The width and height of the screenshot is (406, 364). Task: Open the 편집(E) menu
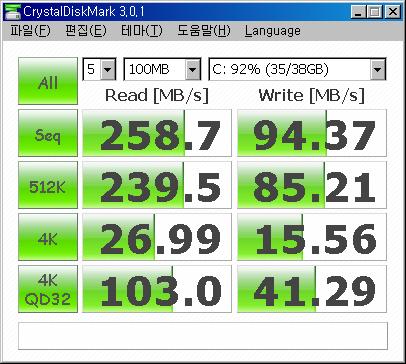pyautogui.click(x=86, y=31)
